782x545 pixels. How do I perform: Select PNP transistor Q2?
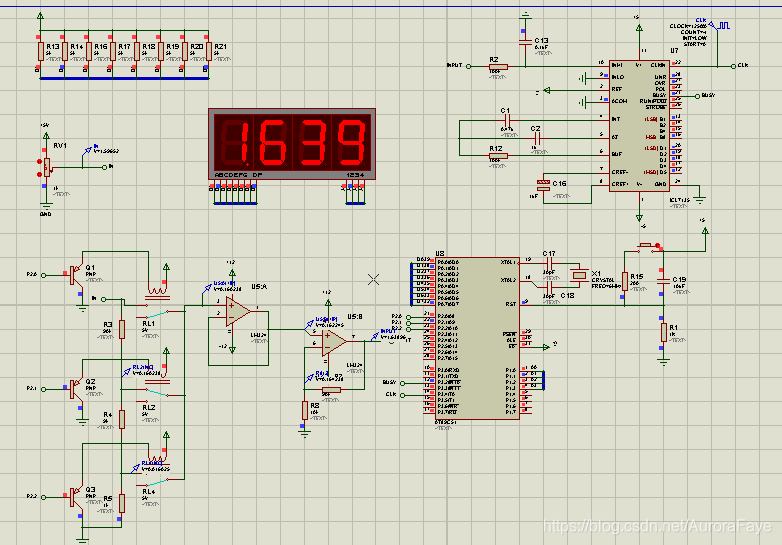(76, 389)
